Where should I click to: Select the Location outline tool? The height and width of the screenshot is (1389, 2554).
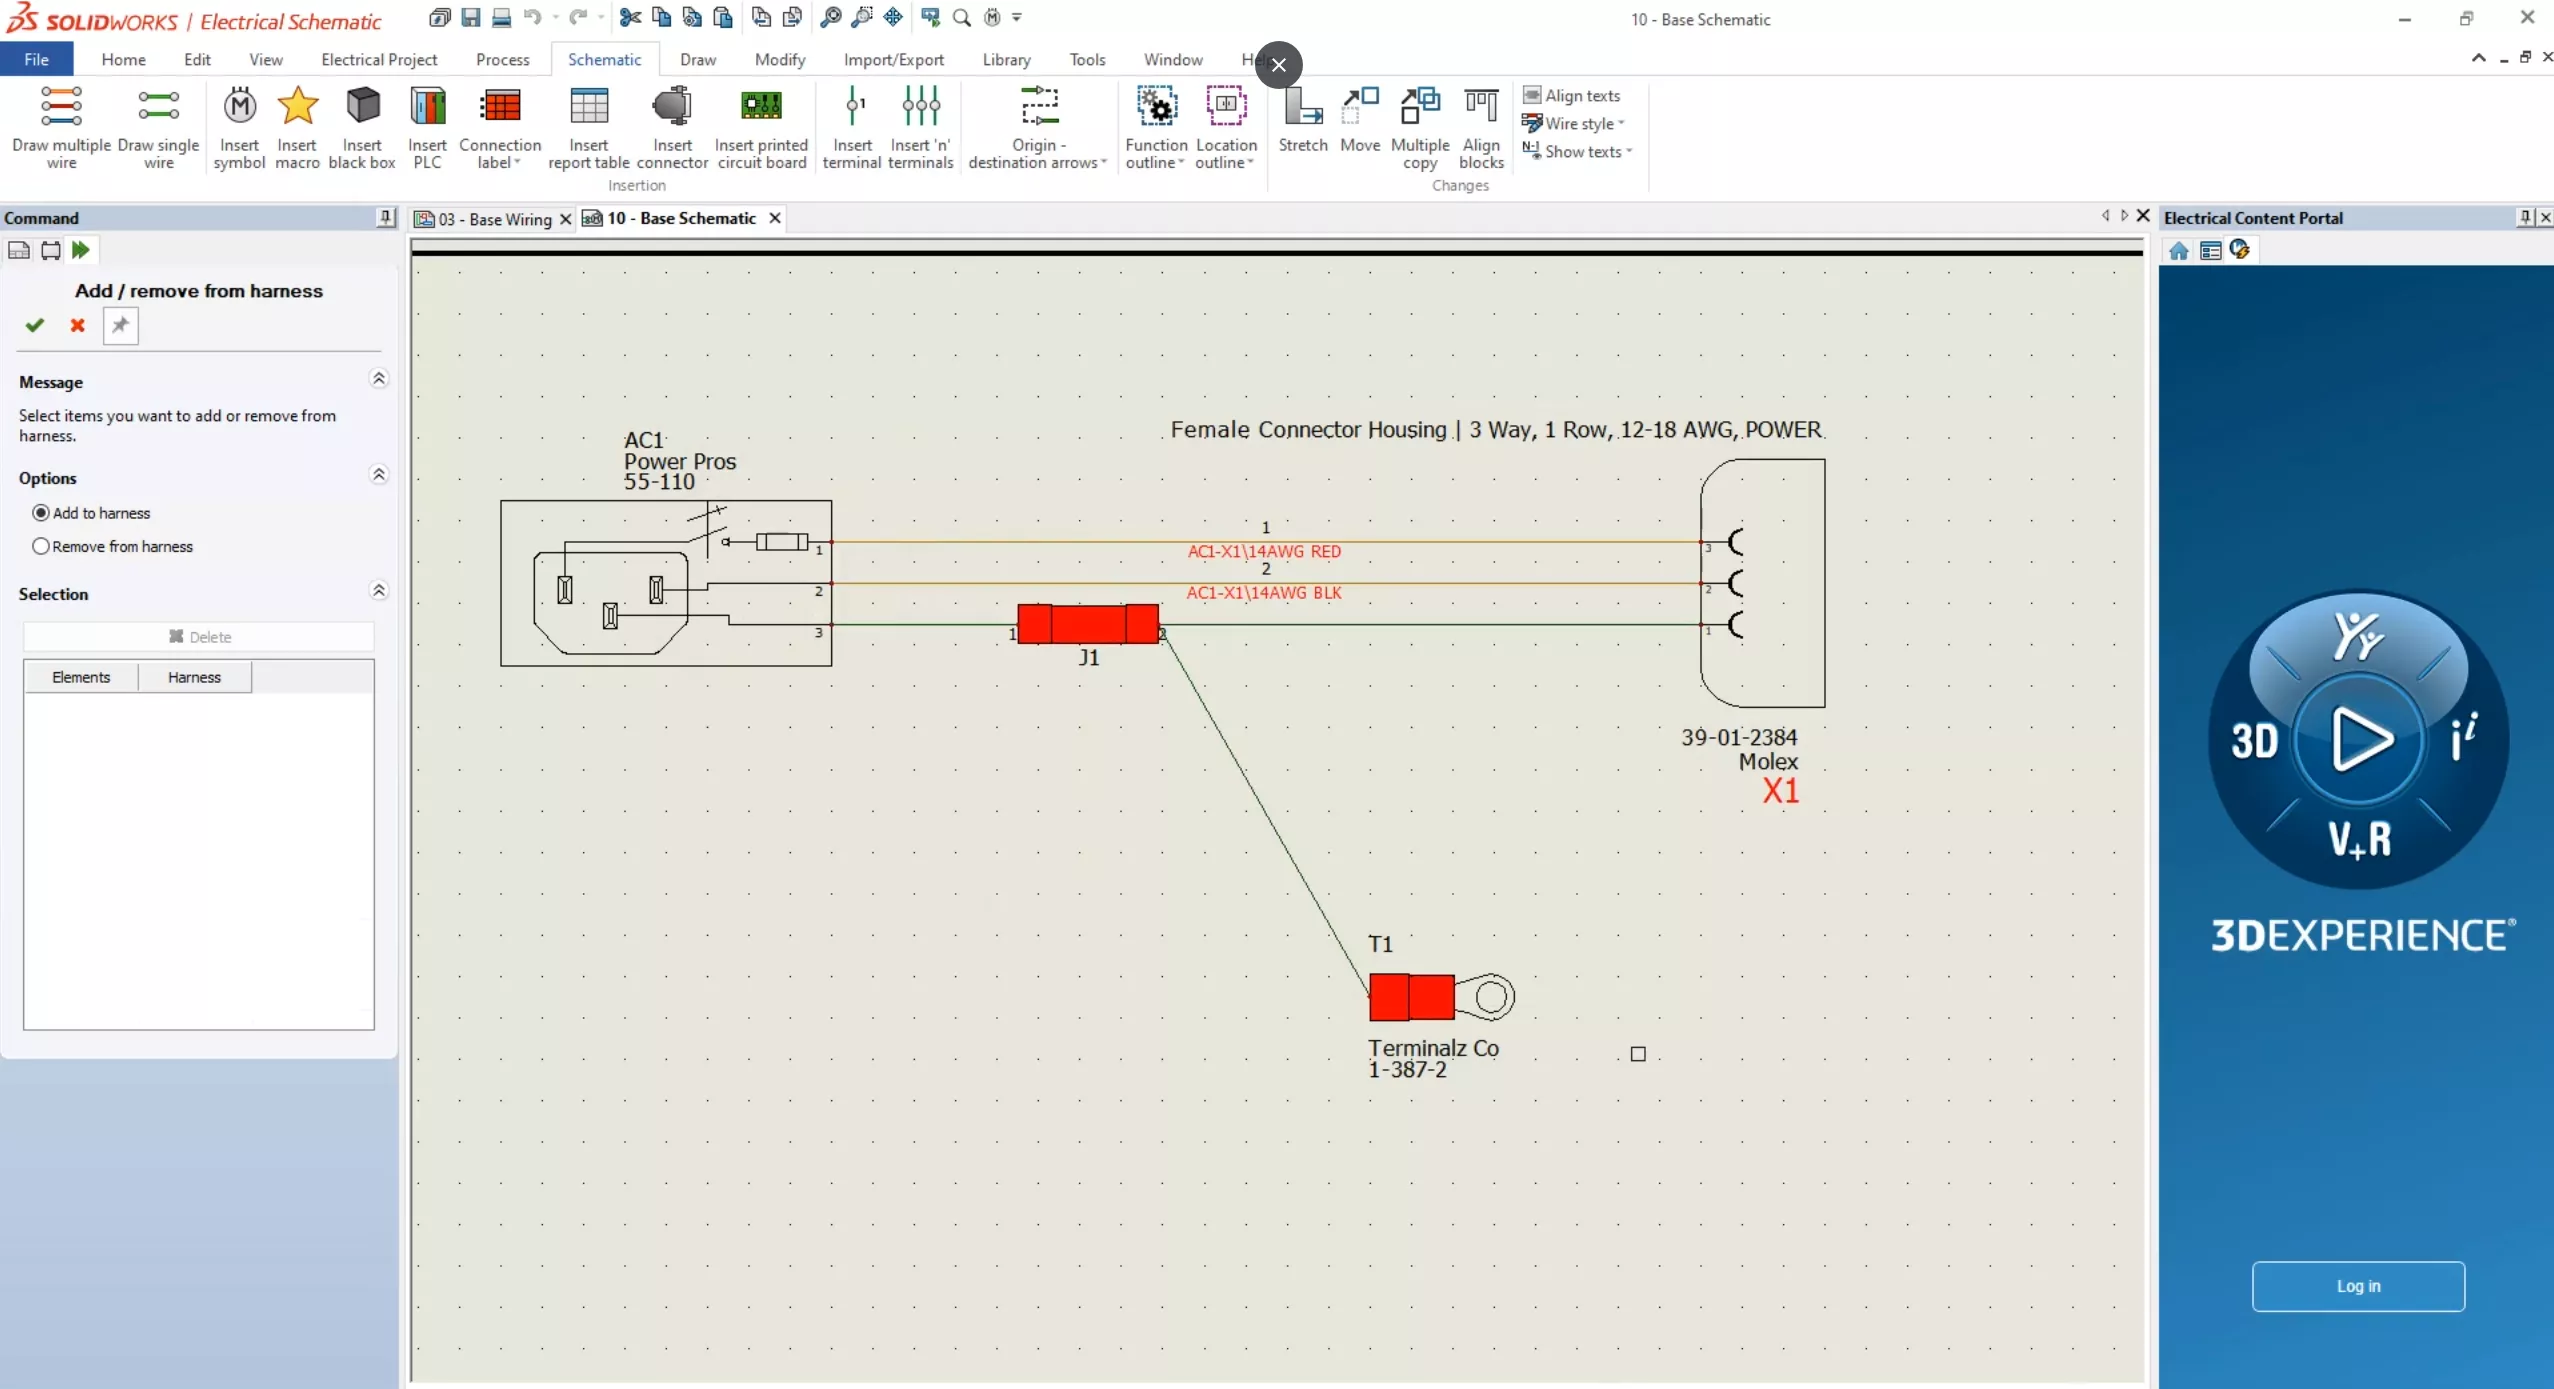point(1227,128)
